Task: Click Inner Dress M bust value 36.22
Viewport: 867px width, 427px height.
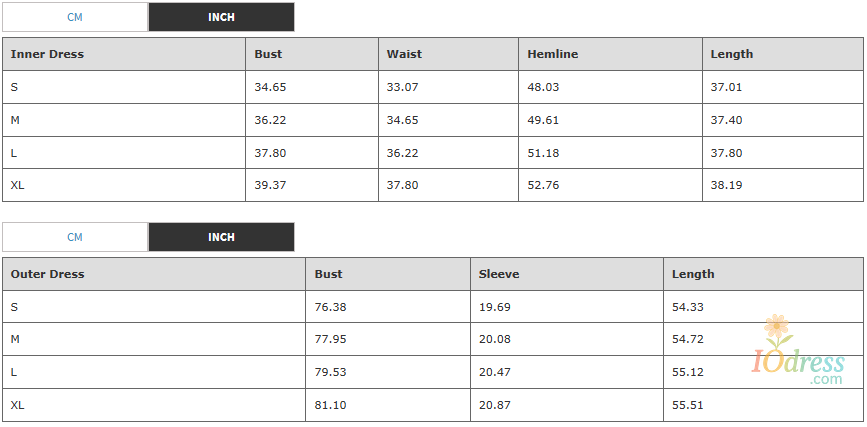Action: pyautogui.click(x=270, y=120)
